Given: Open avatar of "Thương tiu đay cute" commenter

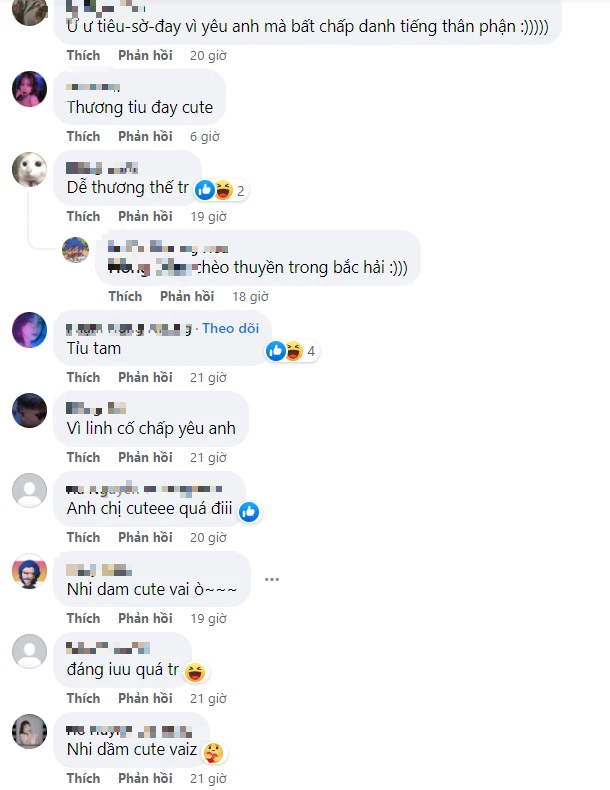Looking at the screenshot, I should pyautogui.click(x=30, y=89).
